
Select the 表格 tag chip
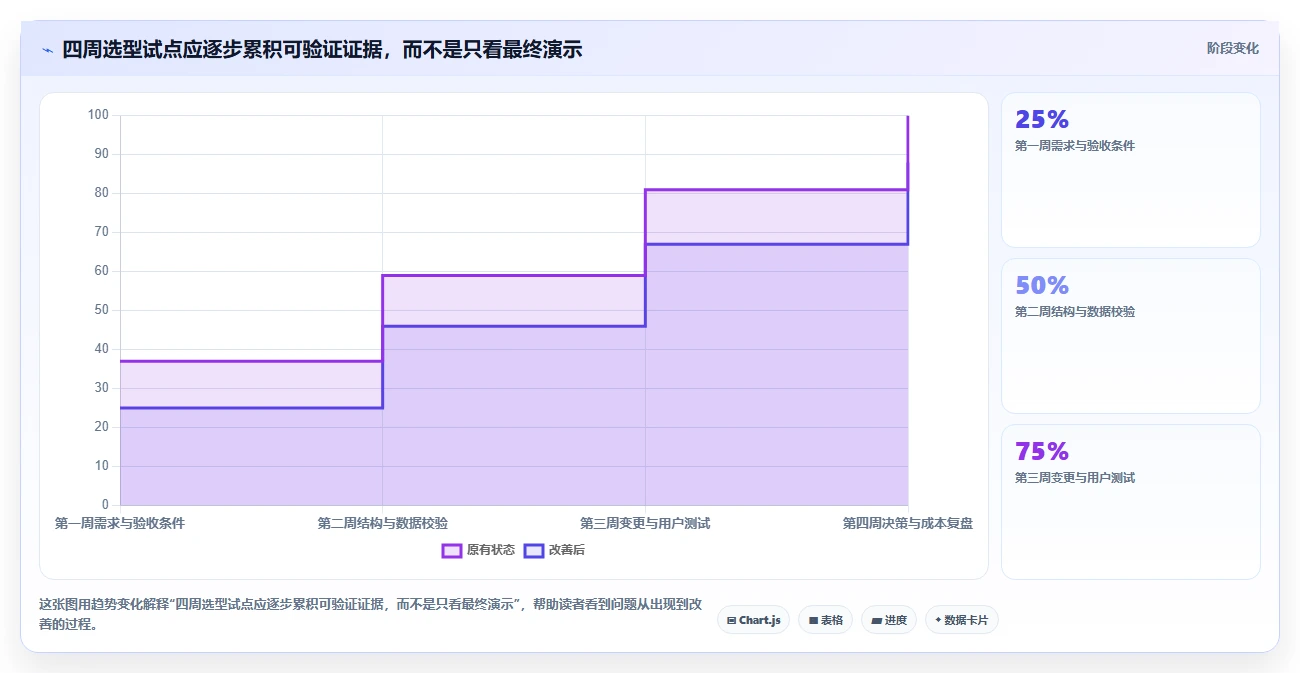825,620
